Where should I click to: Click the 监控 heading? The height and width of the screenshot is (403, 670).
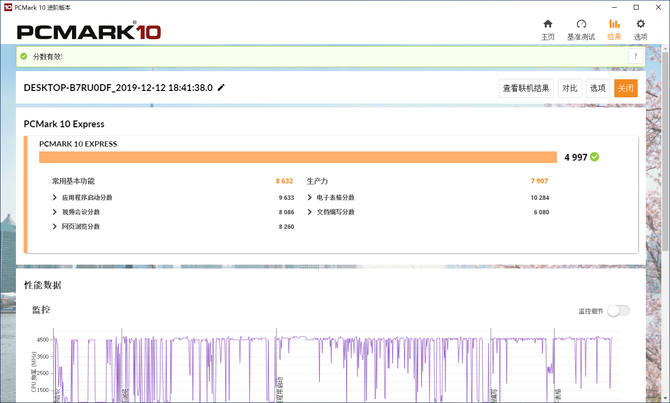pos(41,309)
